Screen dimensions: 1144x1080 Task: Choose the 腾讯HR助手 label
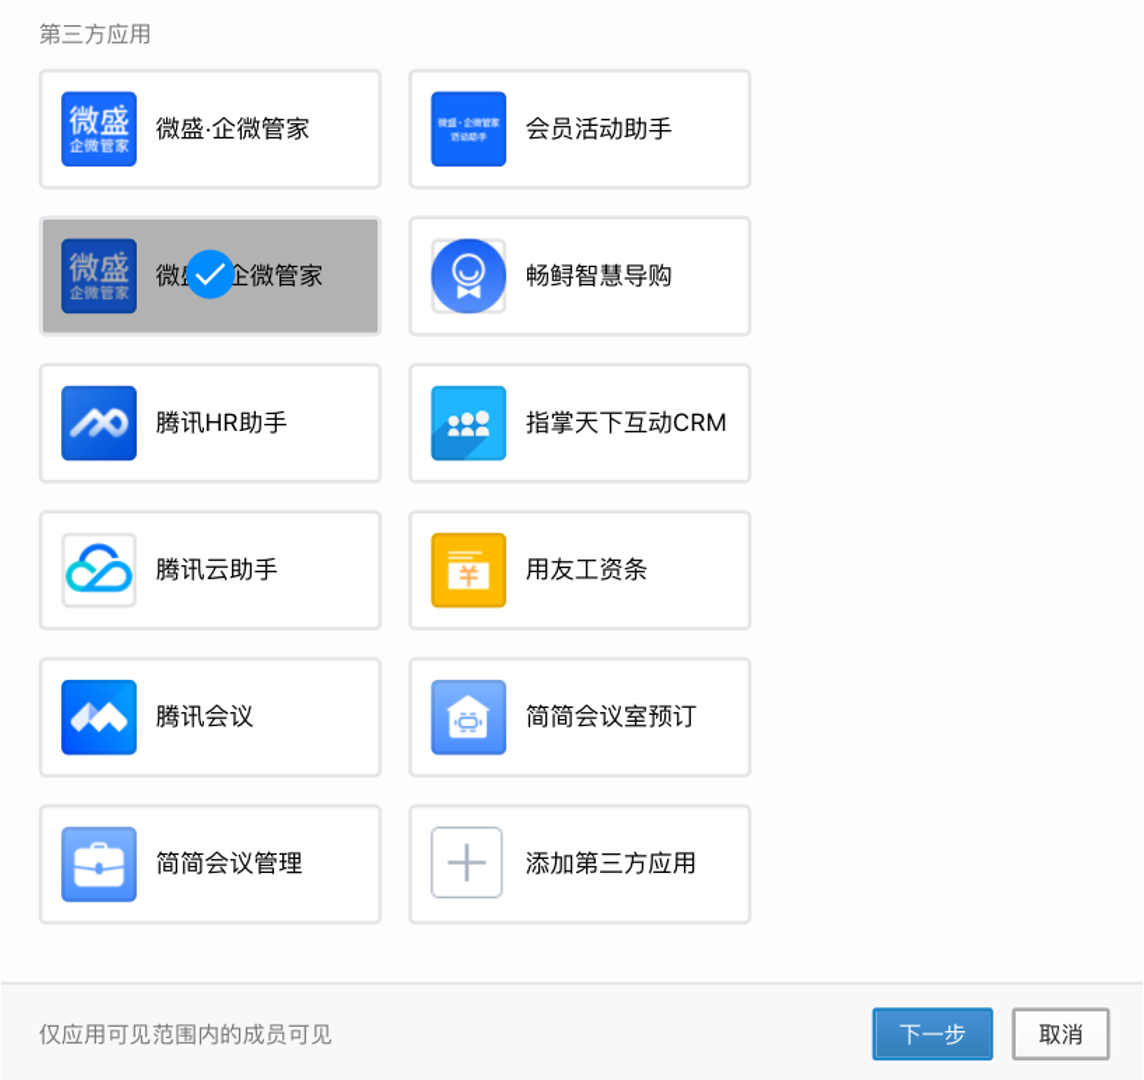(x=222, y=423)
